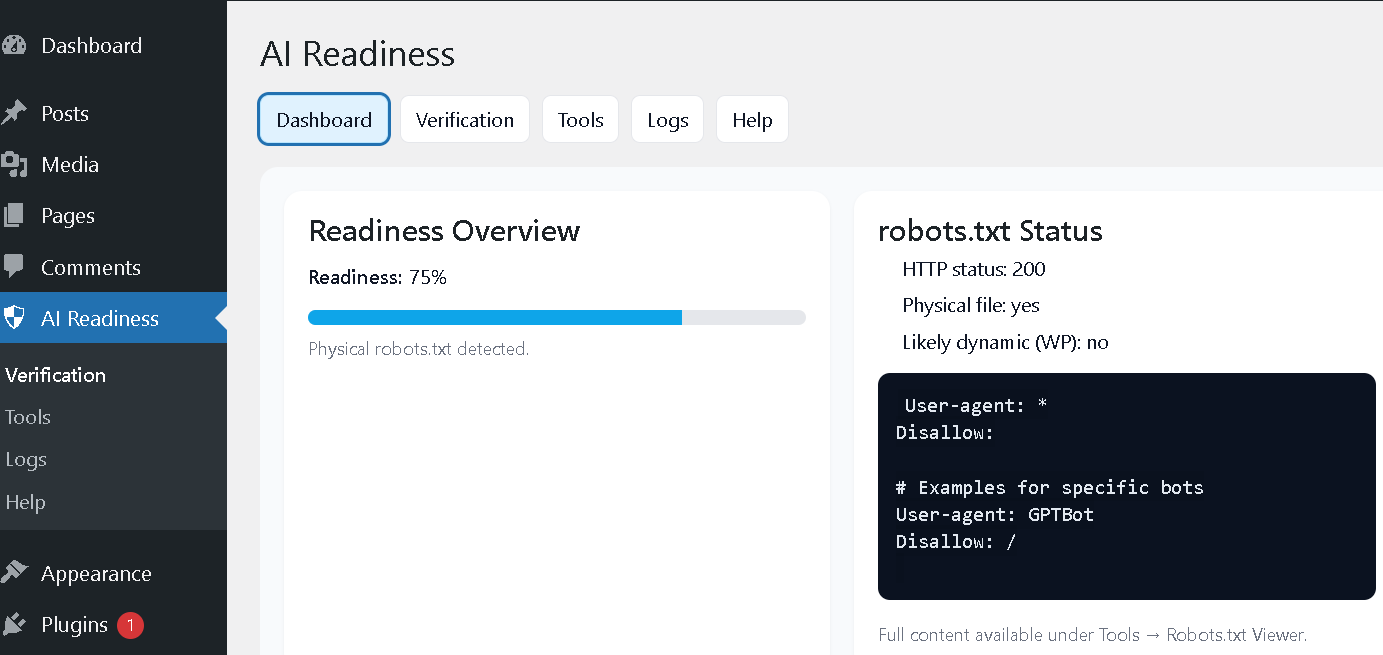Select the Logs tab

[x=667, y=120]
